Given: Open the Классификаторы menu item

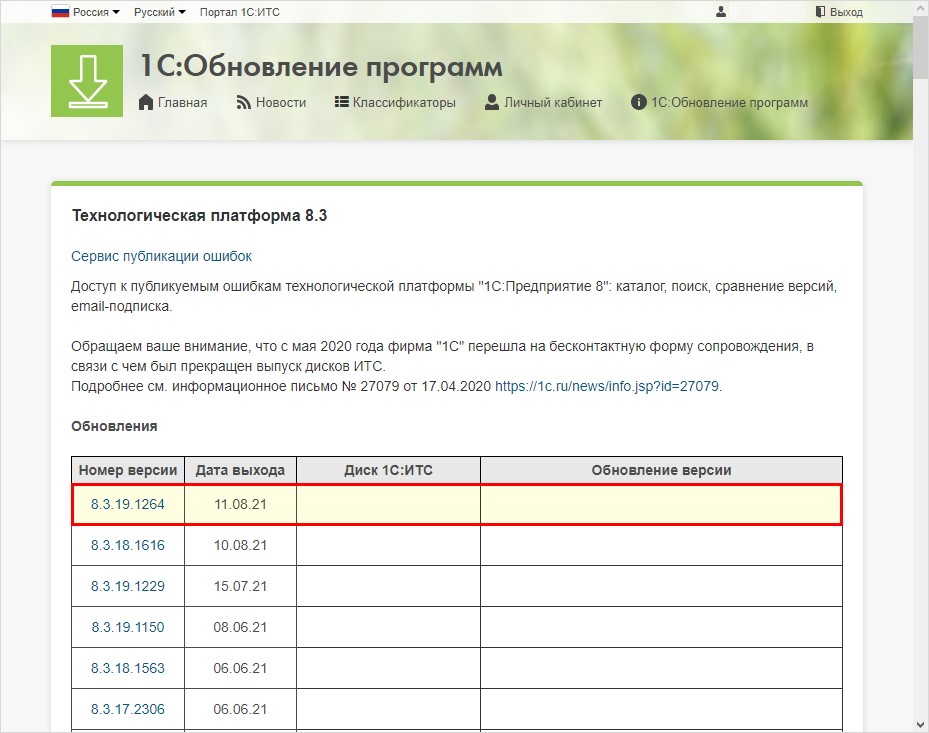Looking at the screenshot, I should click(404, 103).
